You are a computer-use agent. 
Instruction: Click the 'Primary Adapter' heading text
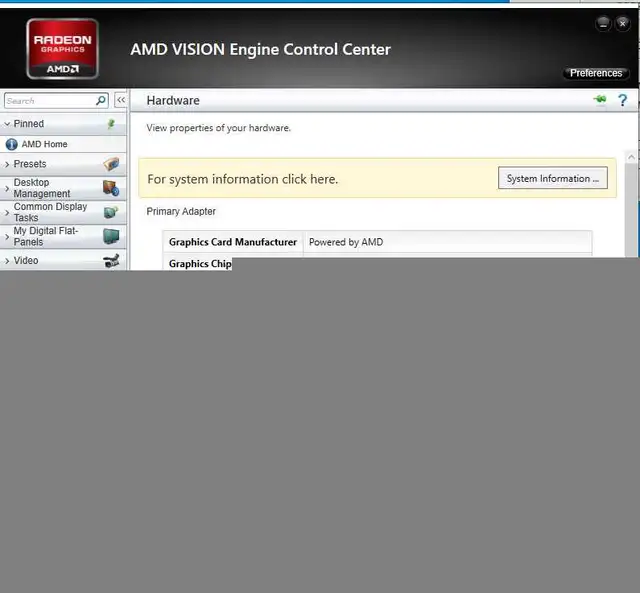(x=181, y=211)
